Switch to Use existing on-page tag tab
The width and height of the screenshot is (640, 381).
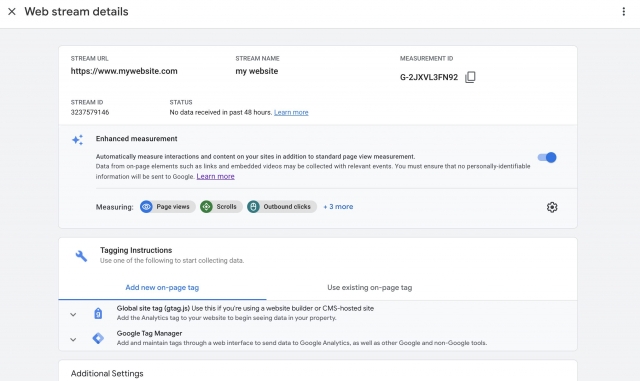[369, 287]
